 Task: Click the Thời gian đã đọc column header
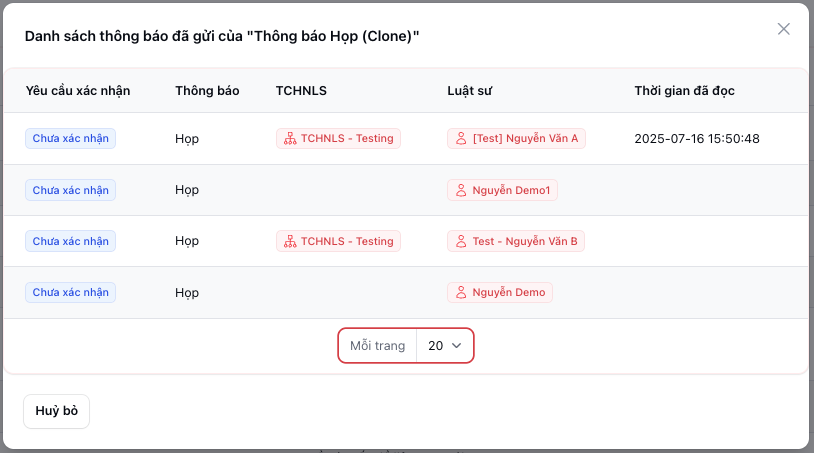click(684, 91)
